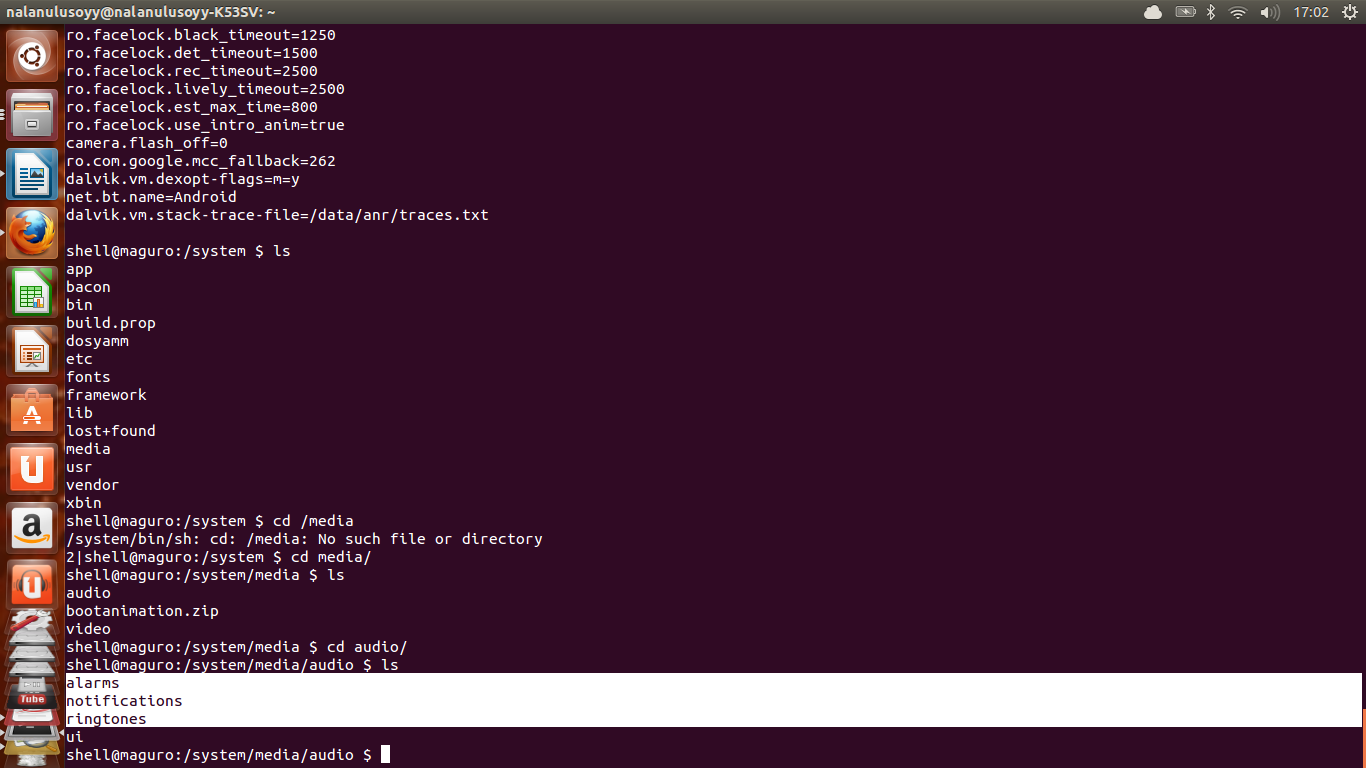The height and width of the screenshot is (768, 1366).
Task: Click the '$ cd /media' command line
Action: (x=210, y=521)
